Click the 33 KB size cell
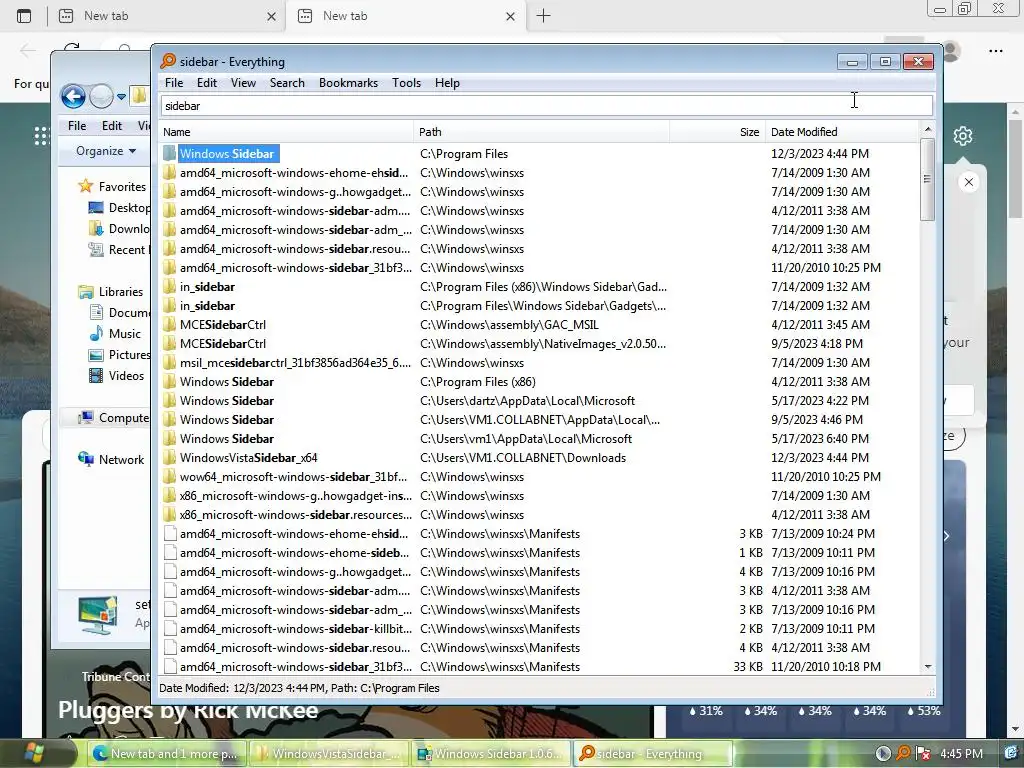1024x768 pixels. point(748,667)
